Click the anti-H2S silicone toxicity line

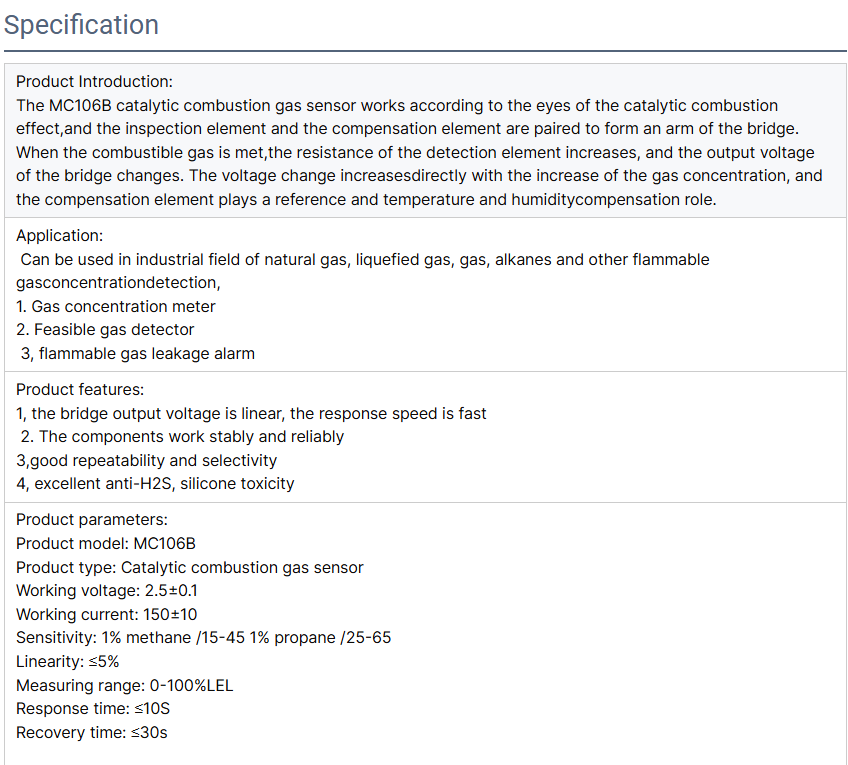155,484
